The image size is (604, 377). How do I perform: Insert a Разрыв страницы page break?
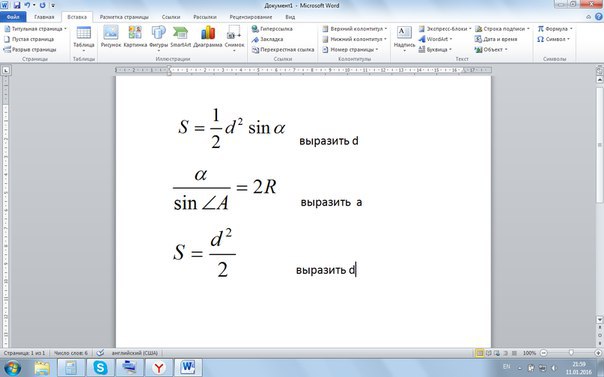[30, 50]
